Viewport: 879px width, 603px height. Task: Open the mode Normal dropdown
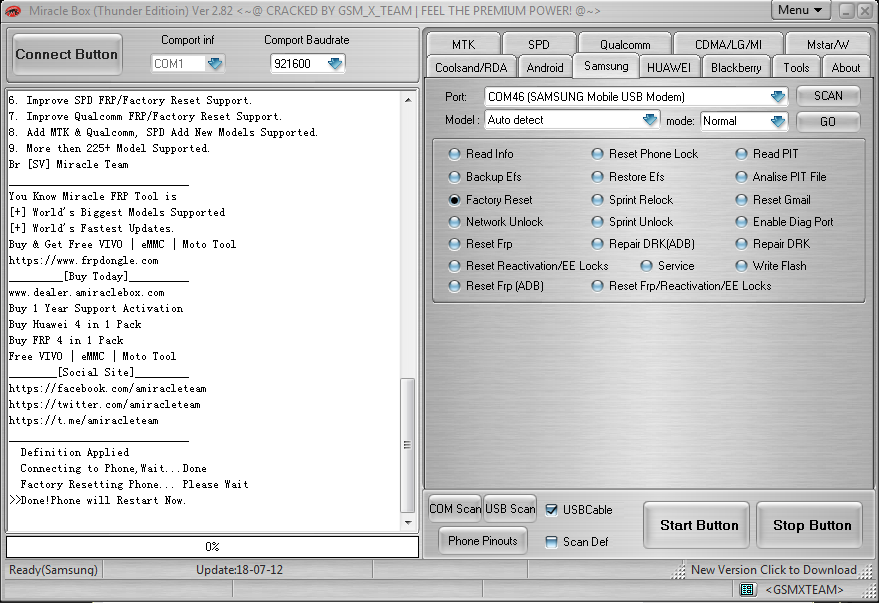(778, 121)
